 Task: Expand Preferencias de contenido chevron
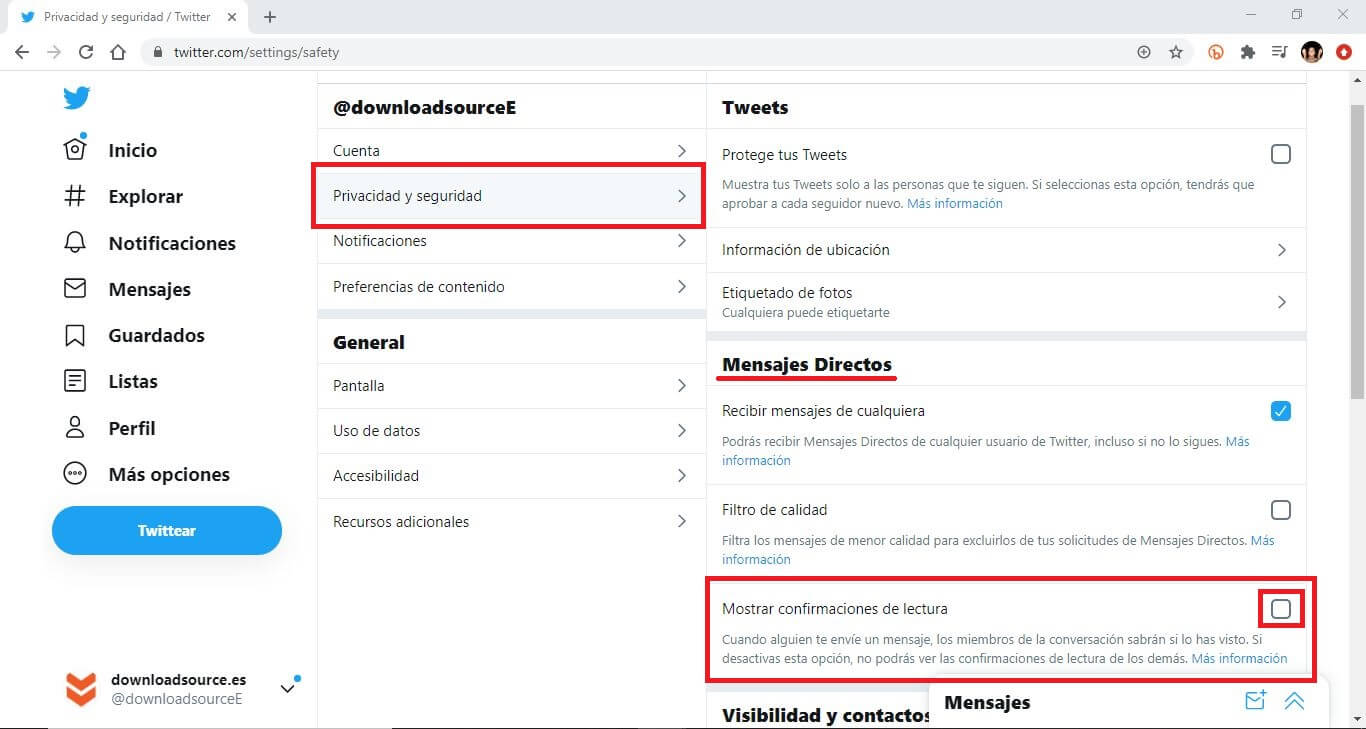point(681,286)
